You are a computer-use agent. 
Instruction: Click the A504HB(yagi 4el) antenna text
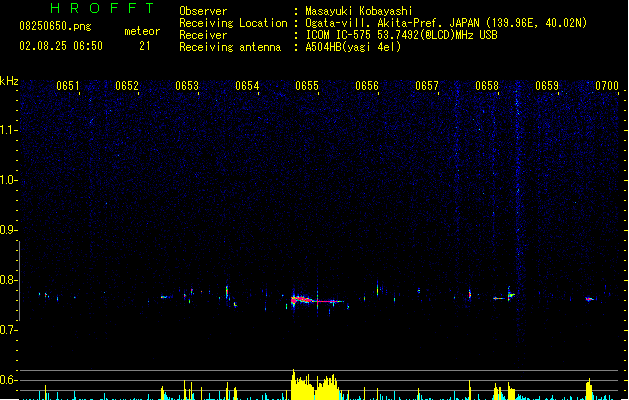click(353, 47)
